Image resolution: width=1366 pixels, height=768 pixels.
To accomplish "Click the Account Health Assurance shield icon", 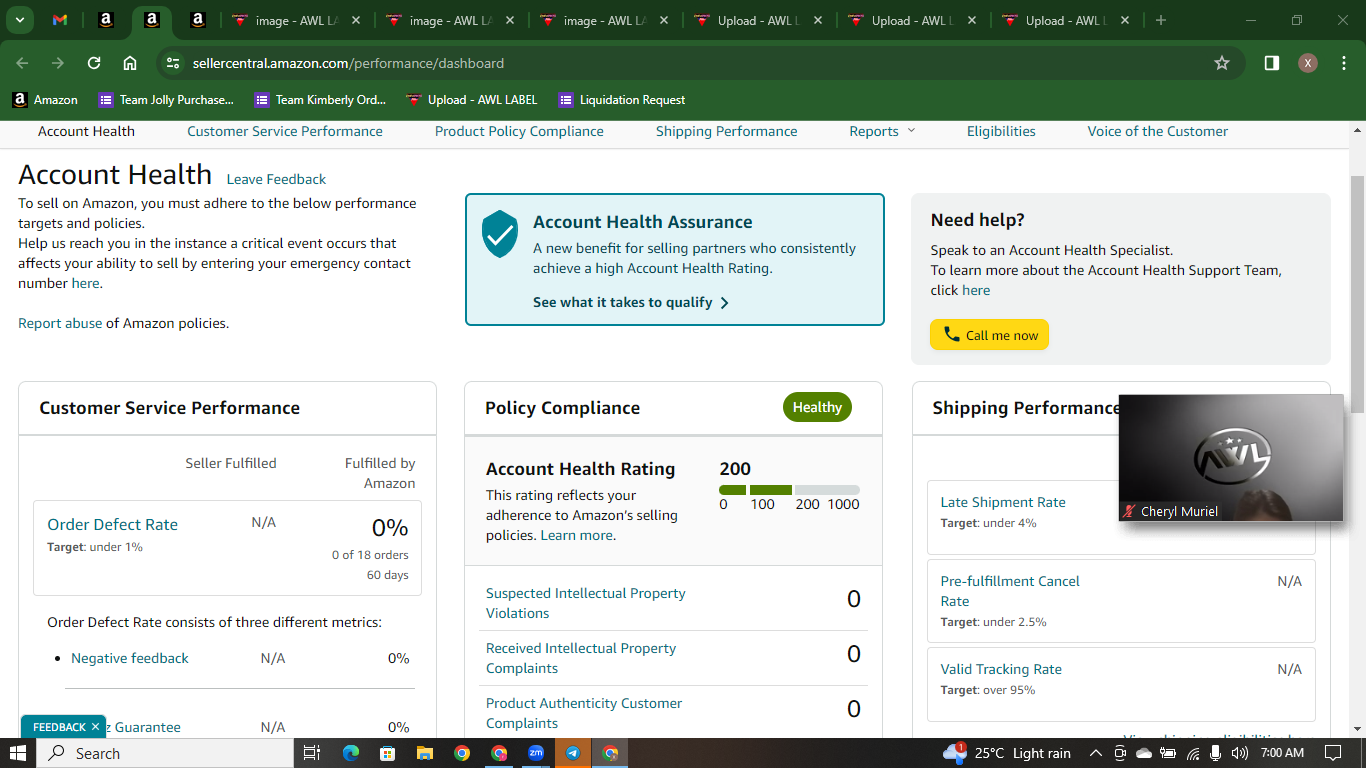I will [x=500, y=234].
